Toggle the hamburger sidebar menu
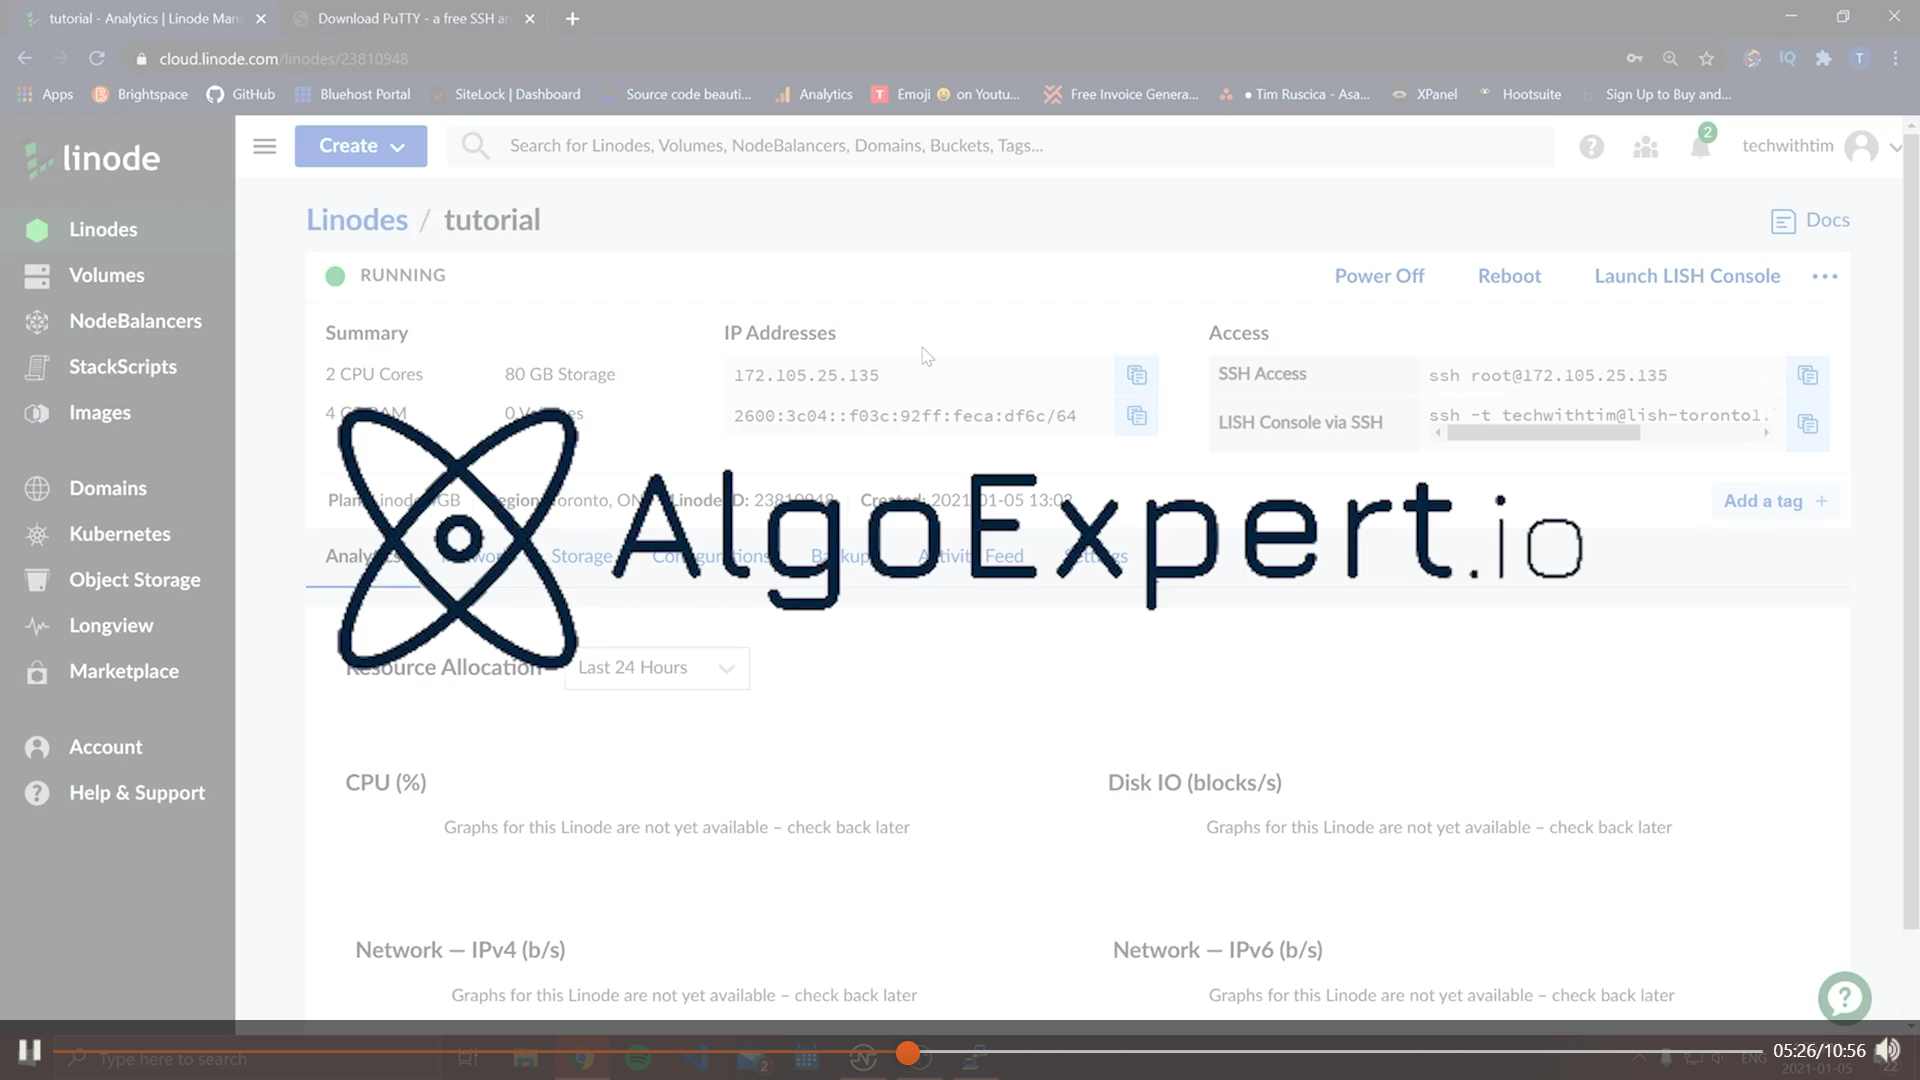Image resolution: width=1920 pixels, height=1080 pixels. pos(264,146)
